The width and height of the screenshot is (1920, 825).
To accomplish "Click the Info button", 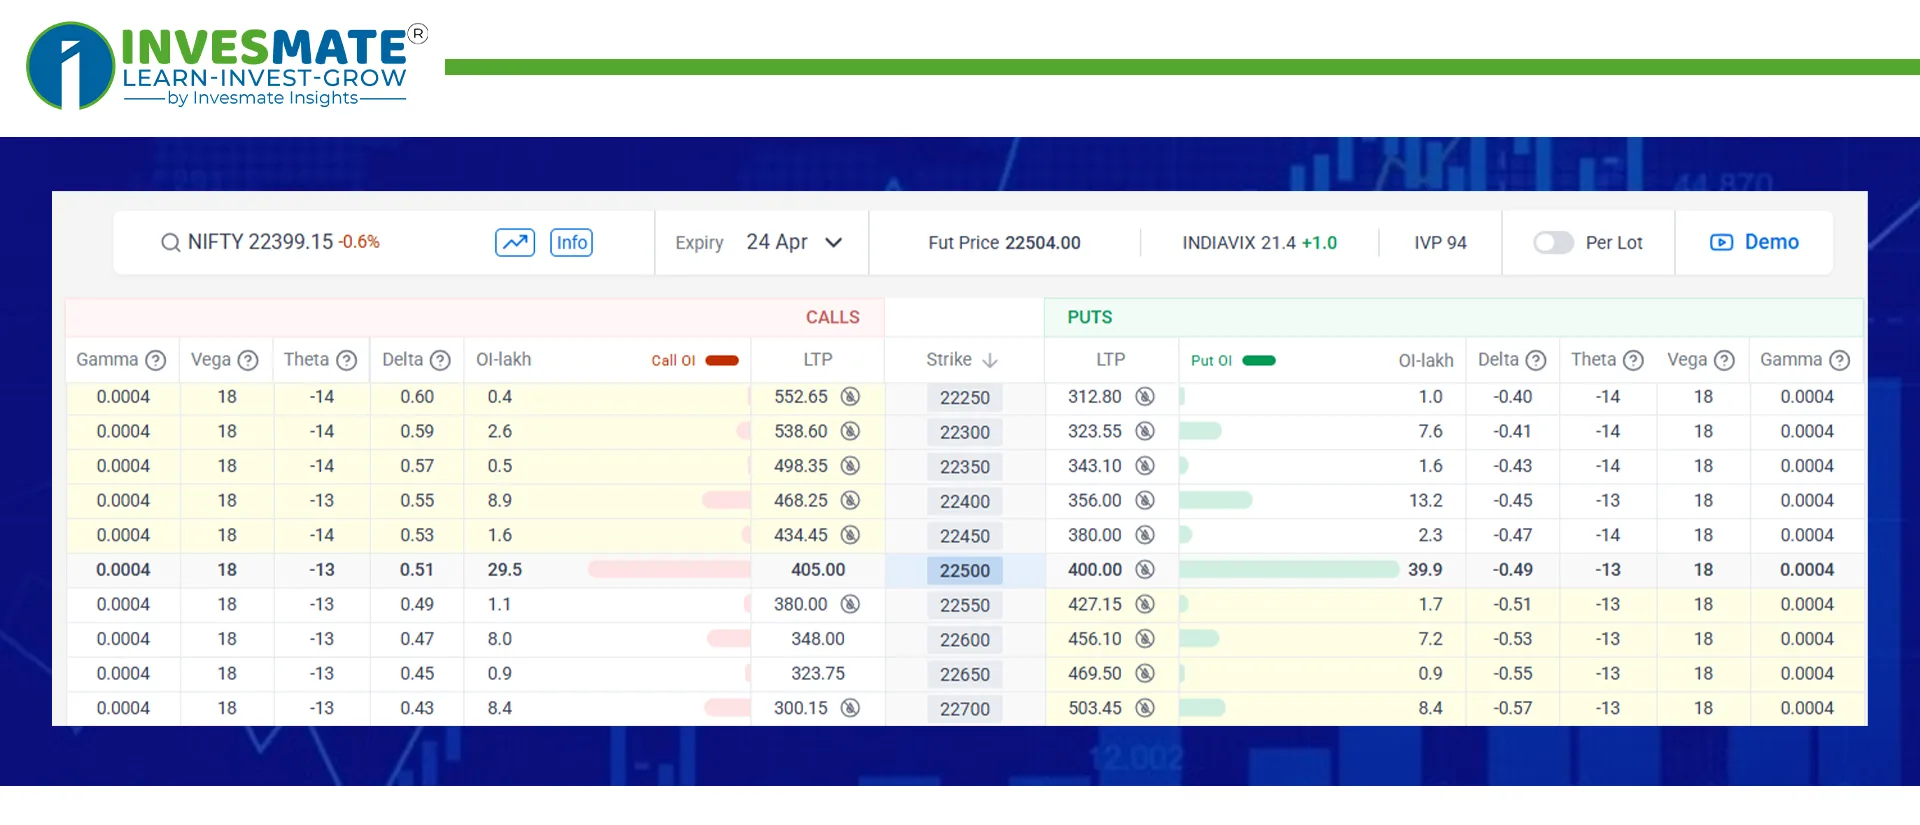I will pyautogui.click(x=571, y=243).
